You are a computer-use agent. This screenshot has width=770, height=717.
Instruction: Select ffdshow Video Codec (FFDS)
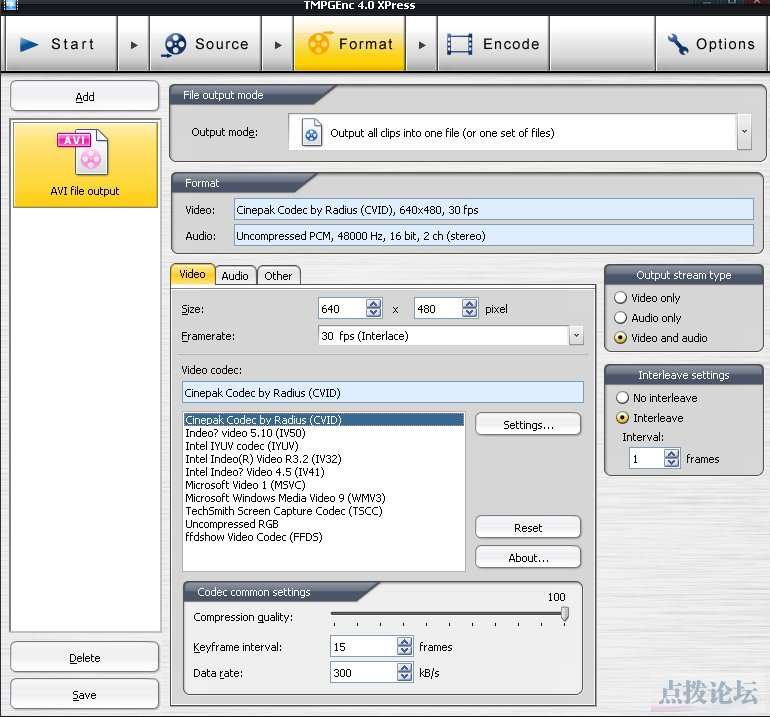[324, 537]
